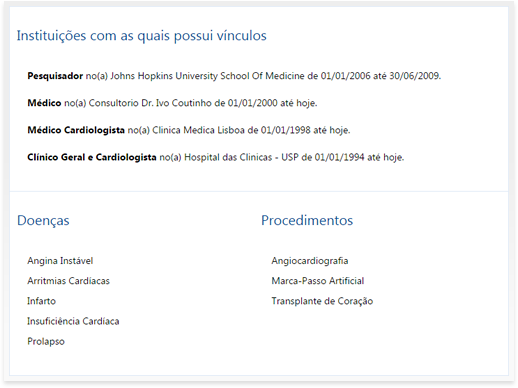518x388 pixels.
Task: Open the Prolapso disease item
Action: click(x=46, y=342)
